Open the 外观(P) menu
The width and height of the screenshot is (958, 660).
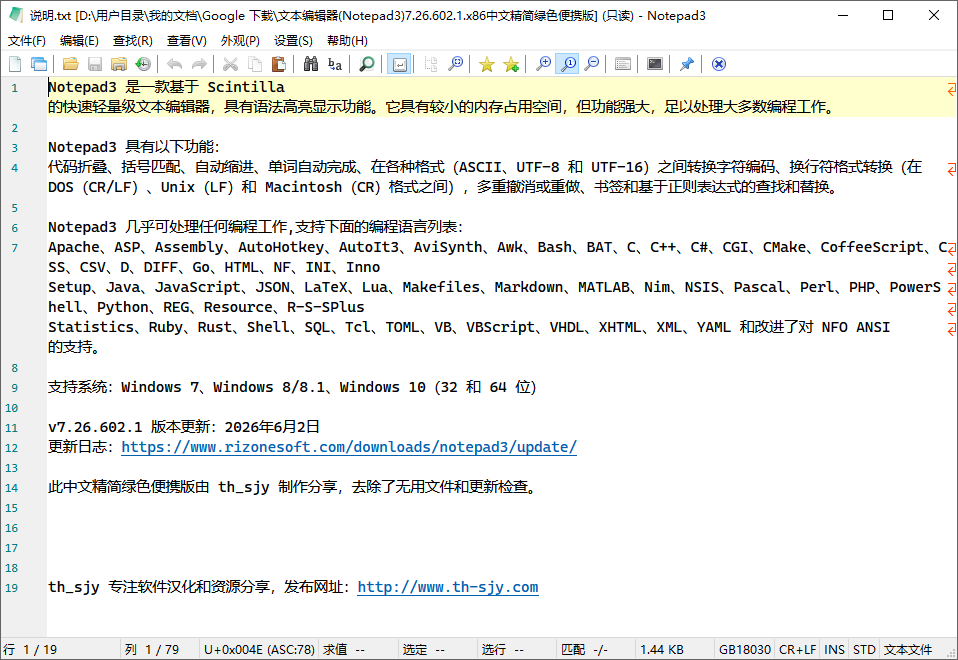click(x=240, y=40)
